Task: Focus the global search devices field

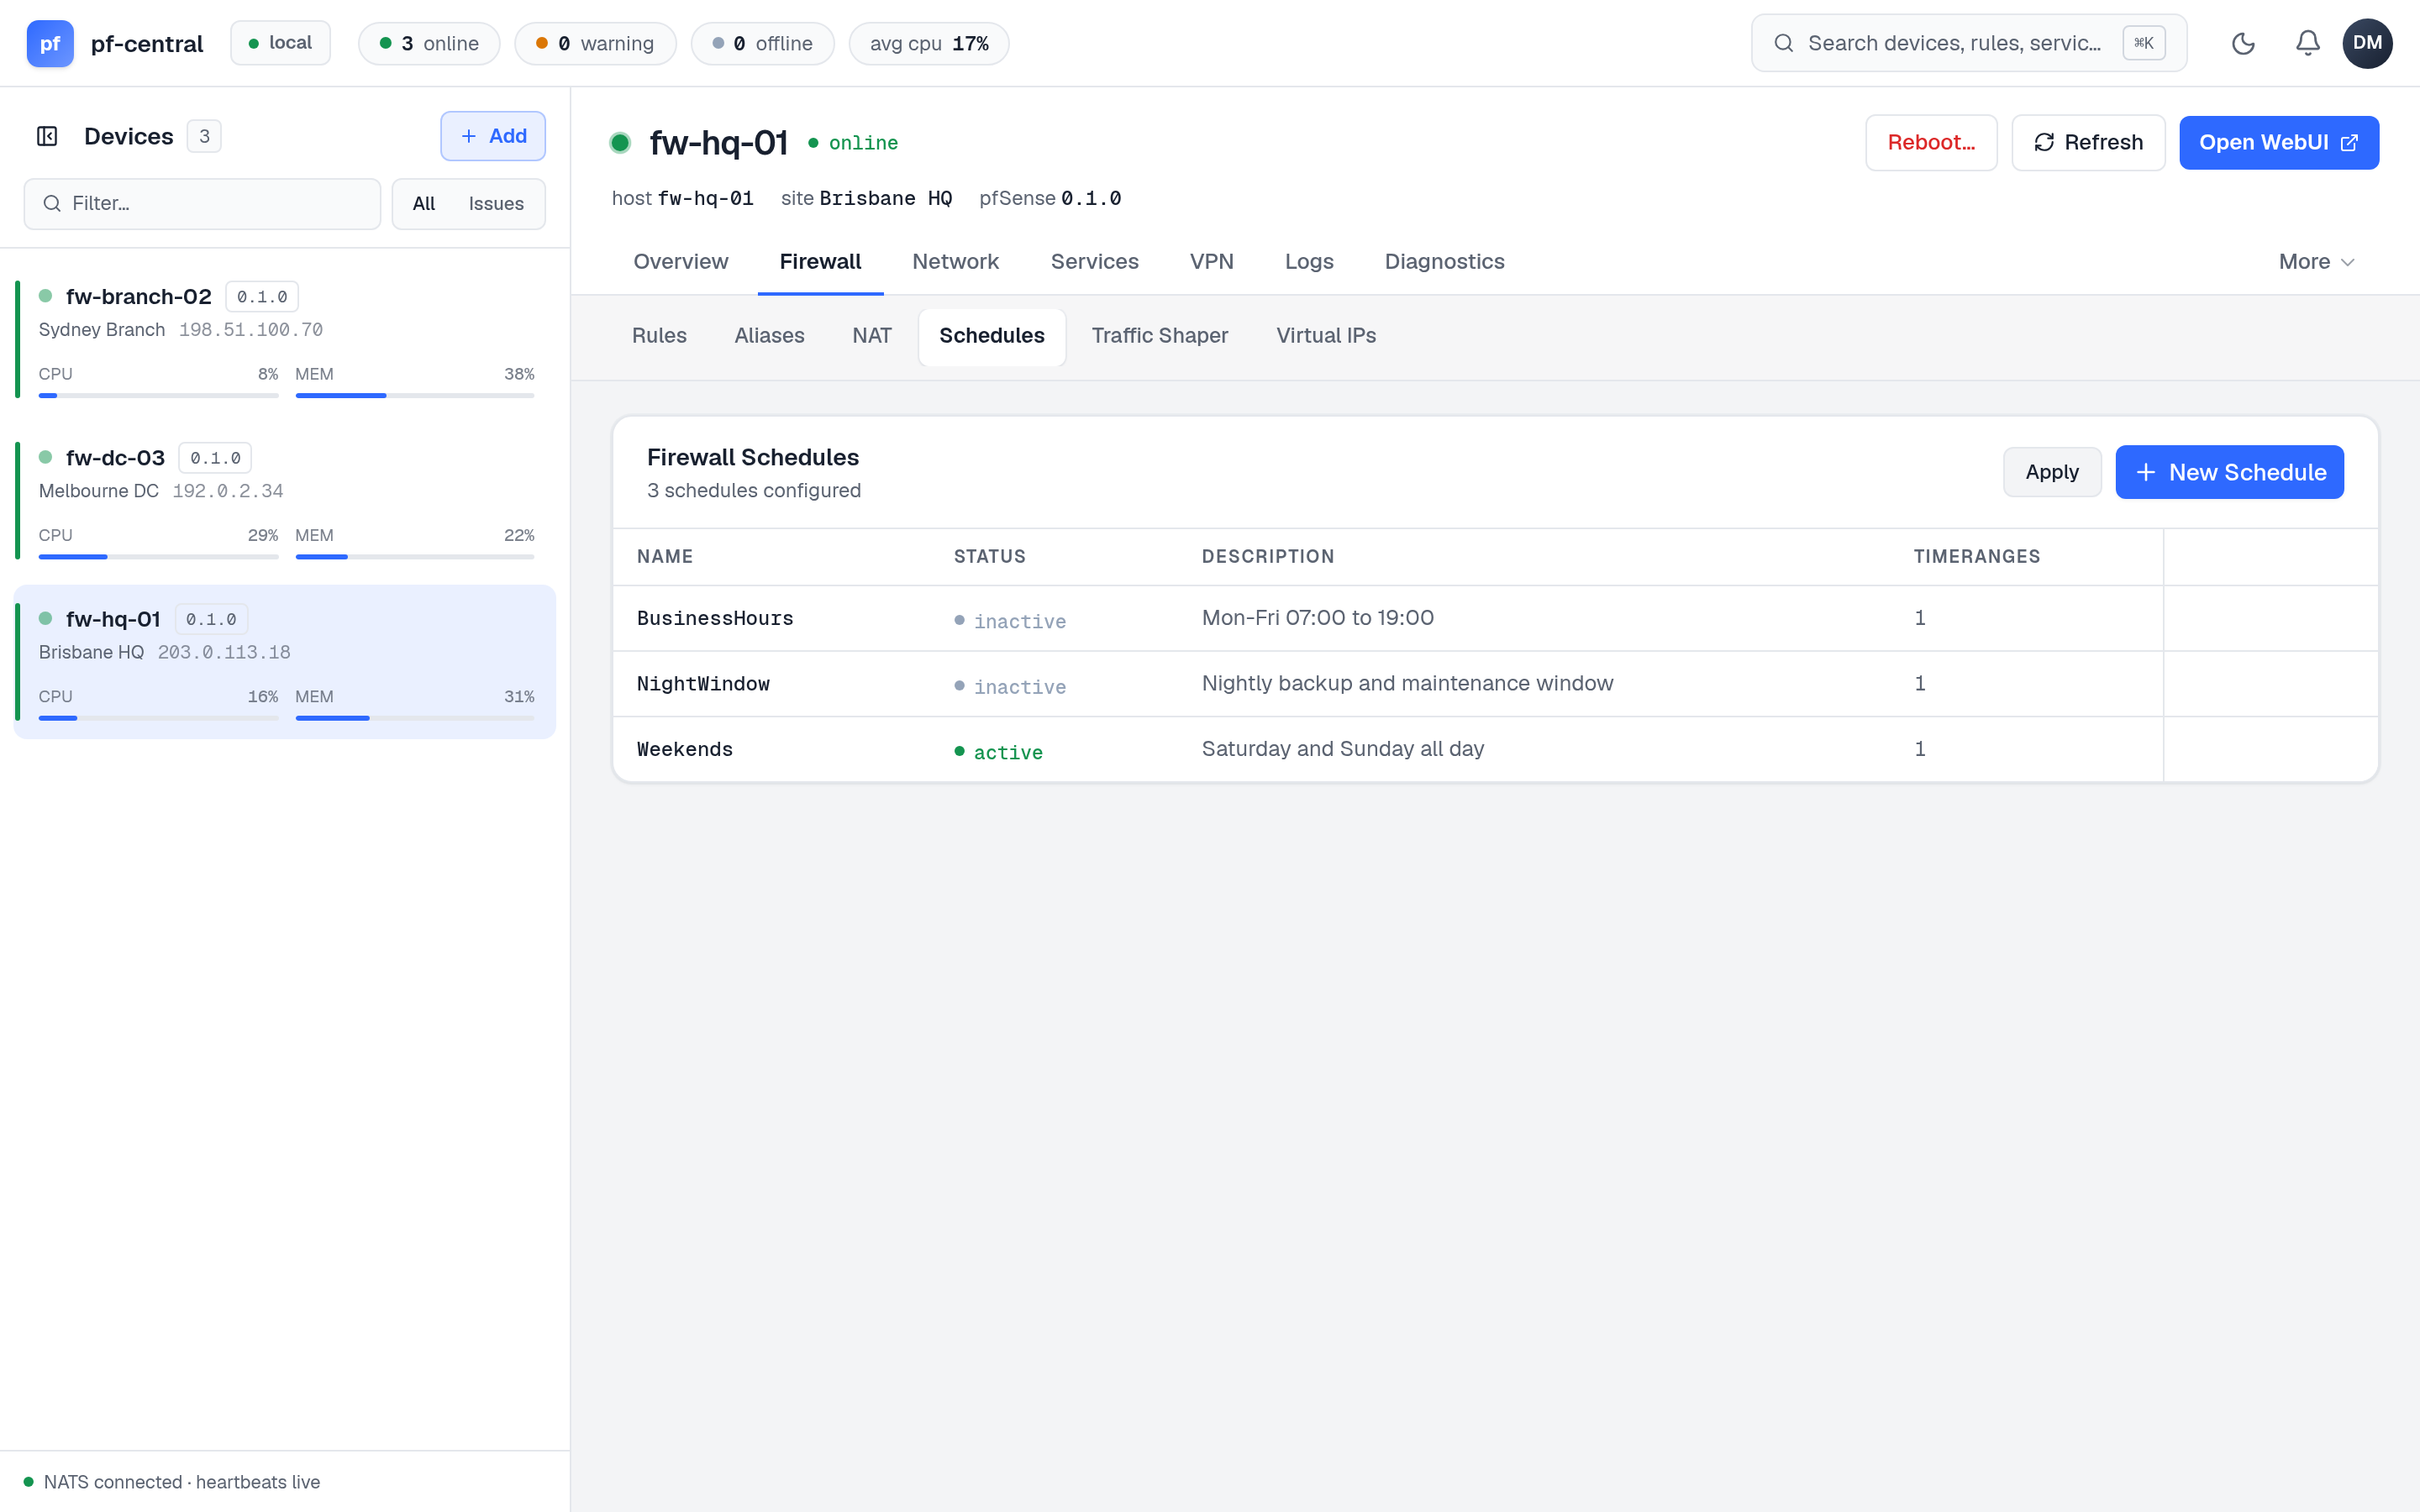Action: pos(1968,43)
